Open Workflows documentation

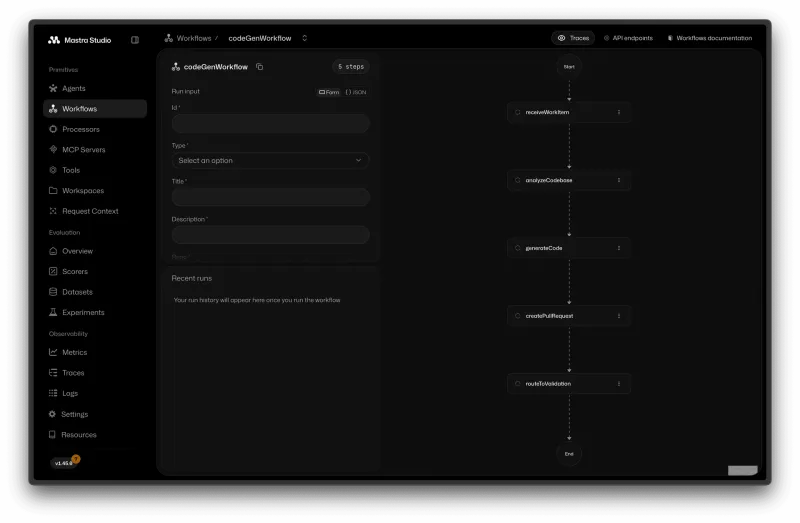pyautogui.click(x=710, y=38)
